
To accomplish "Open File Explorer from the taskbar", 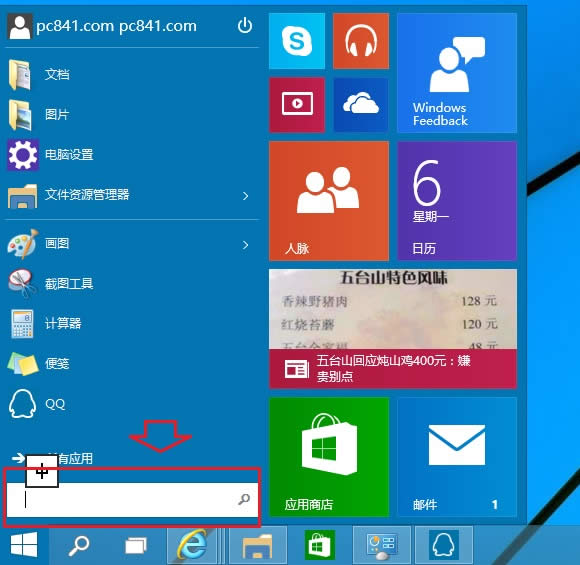I will tap(257, 545).
